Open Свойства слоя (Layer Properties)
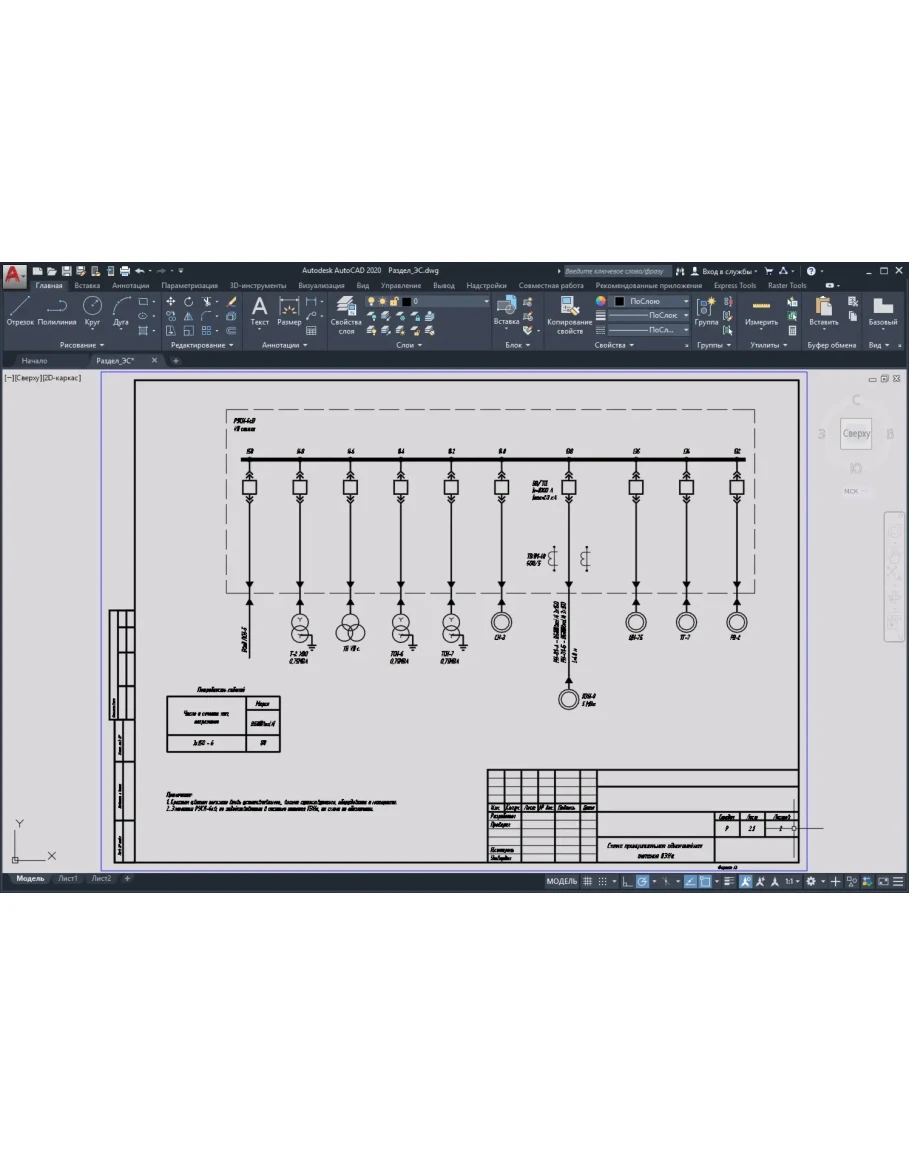This screenshot has height=1155, width=910. [x=346, y=312]
